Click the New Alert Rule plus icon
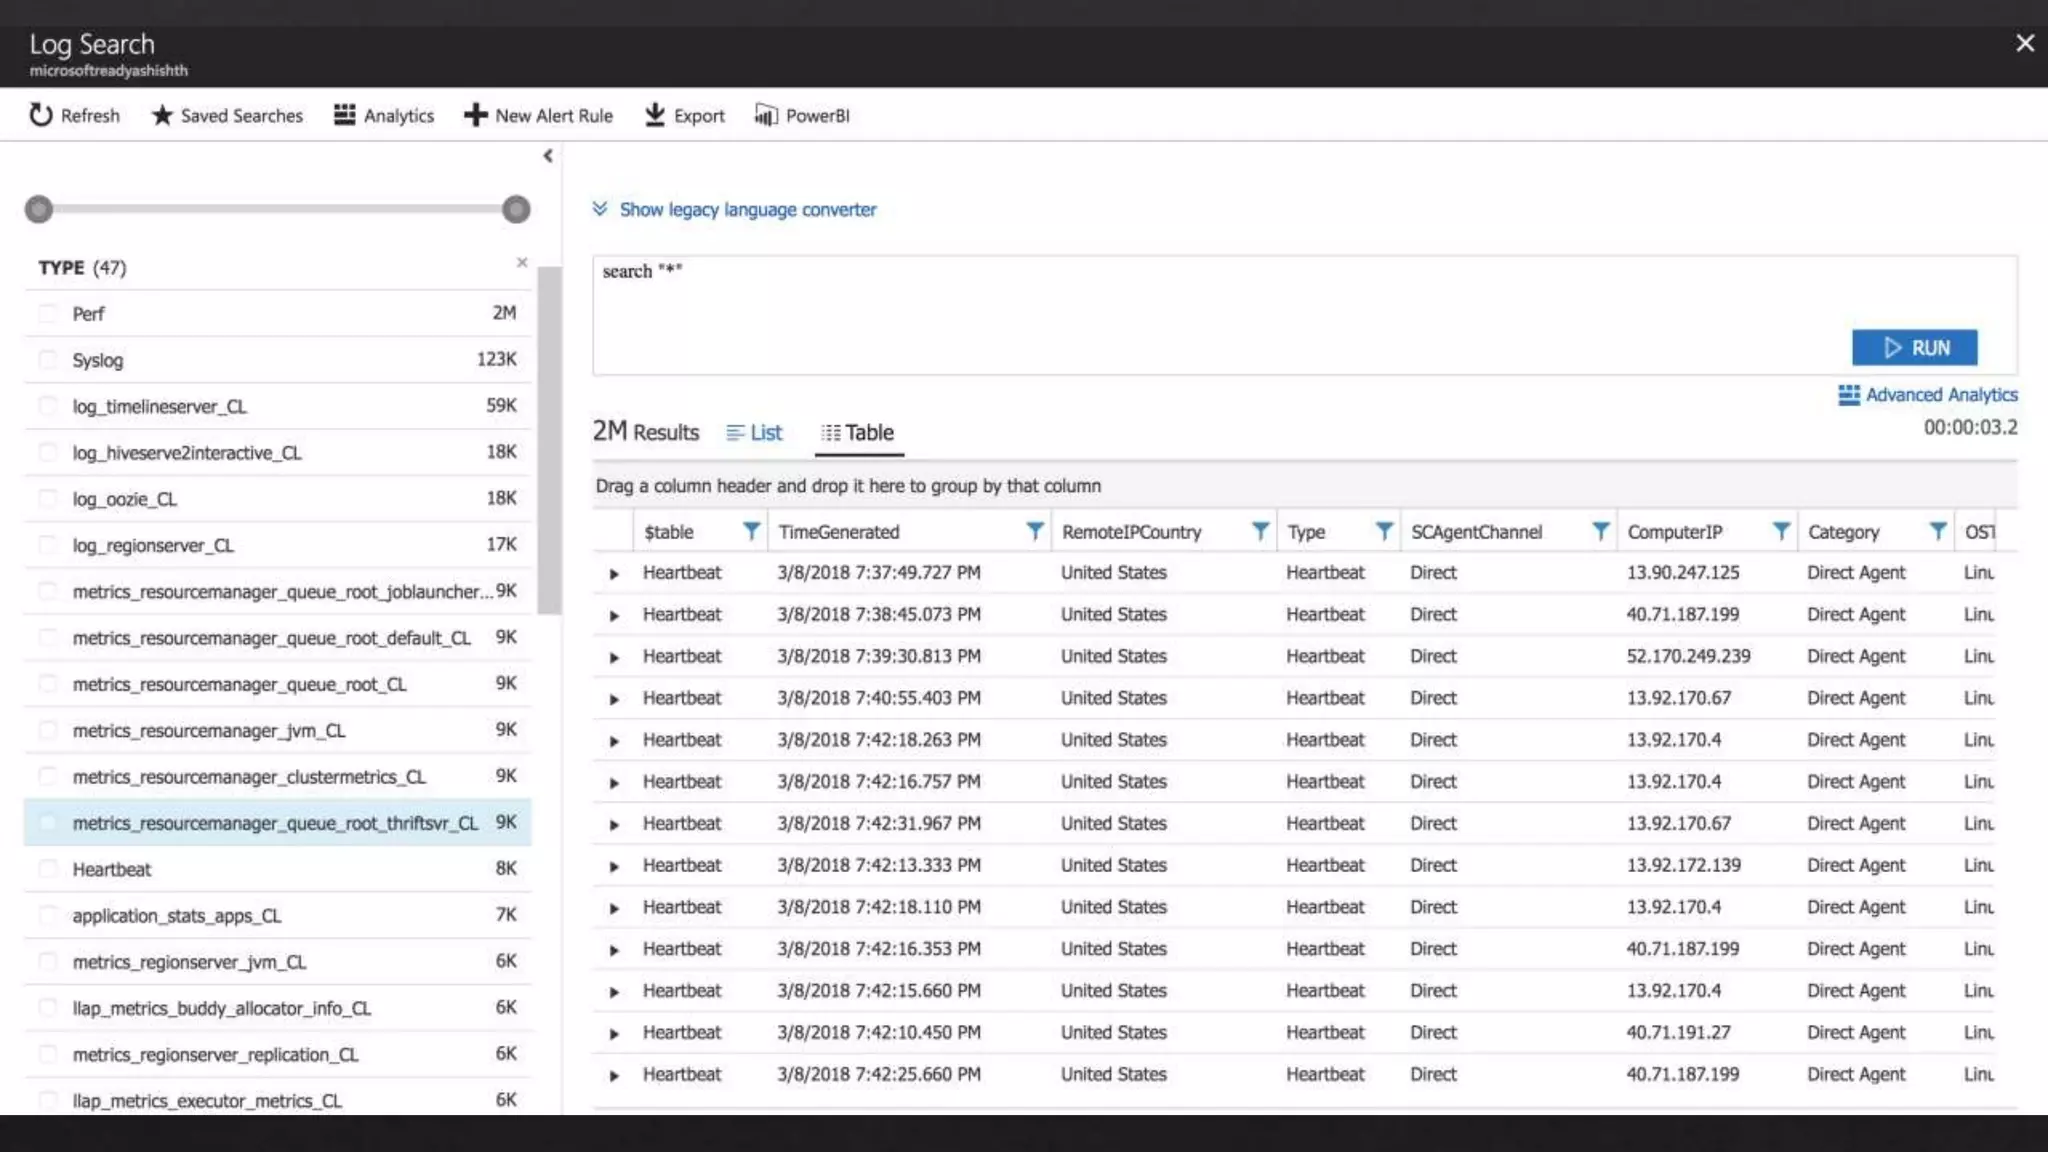The height and width of the screenshot is (1152, 2048). [x=475, y=115]
